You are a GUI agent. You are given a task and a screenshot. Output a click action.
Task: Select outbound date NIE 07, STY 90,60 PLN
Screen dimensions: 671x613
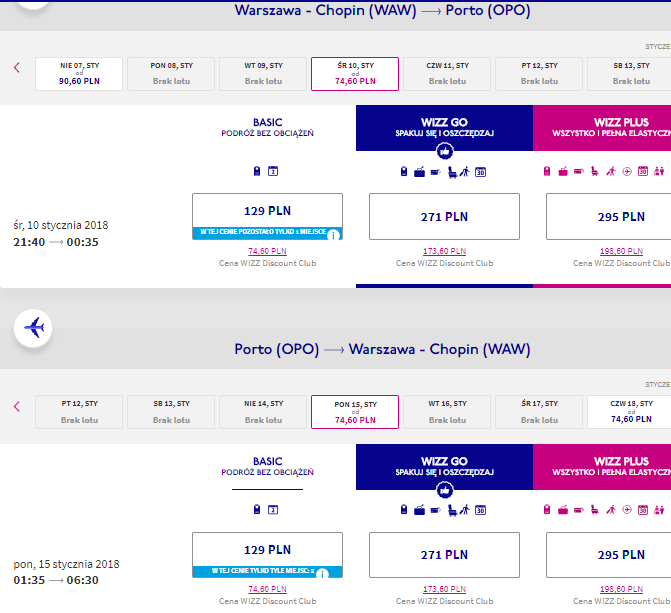[79, 74]
